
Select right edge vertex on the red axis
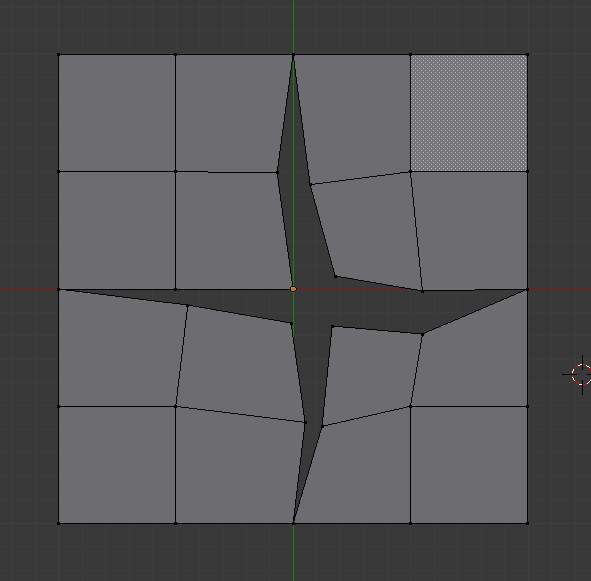click(527, 290)
